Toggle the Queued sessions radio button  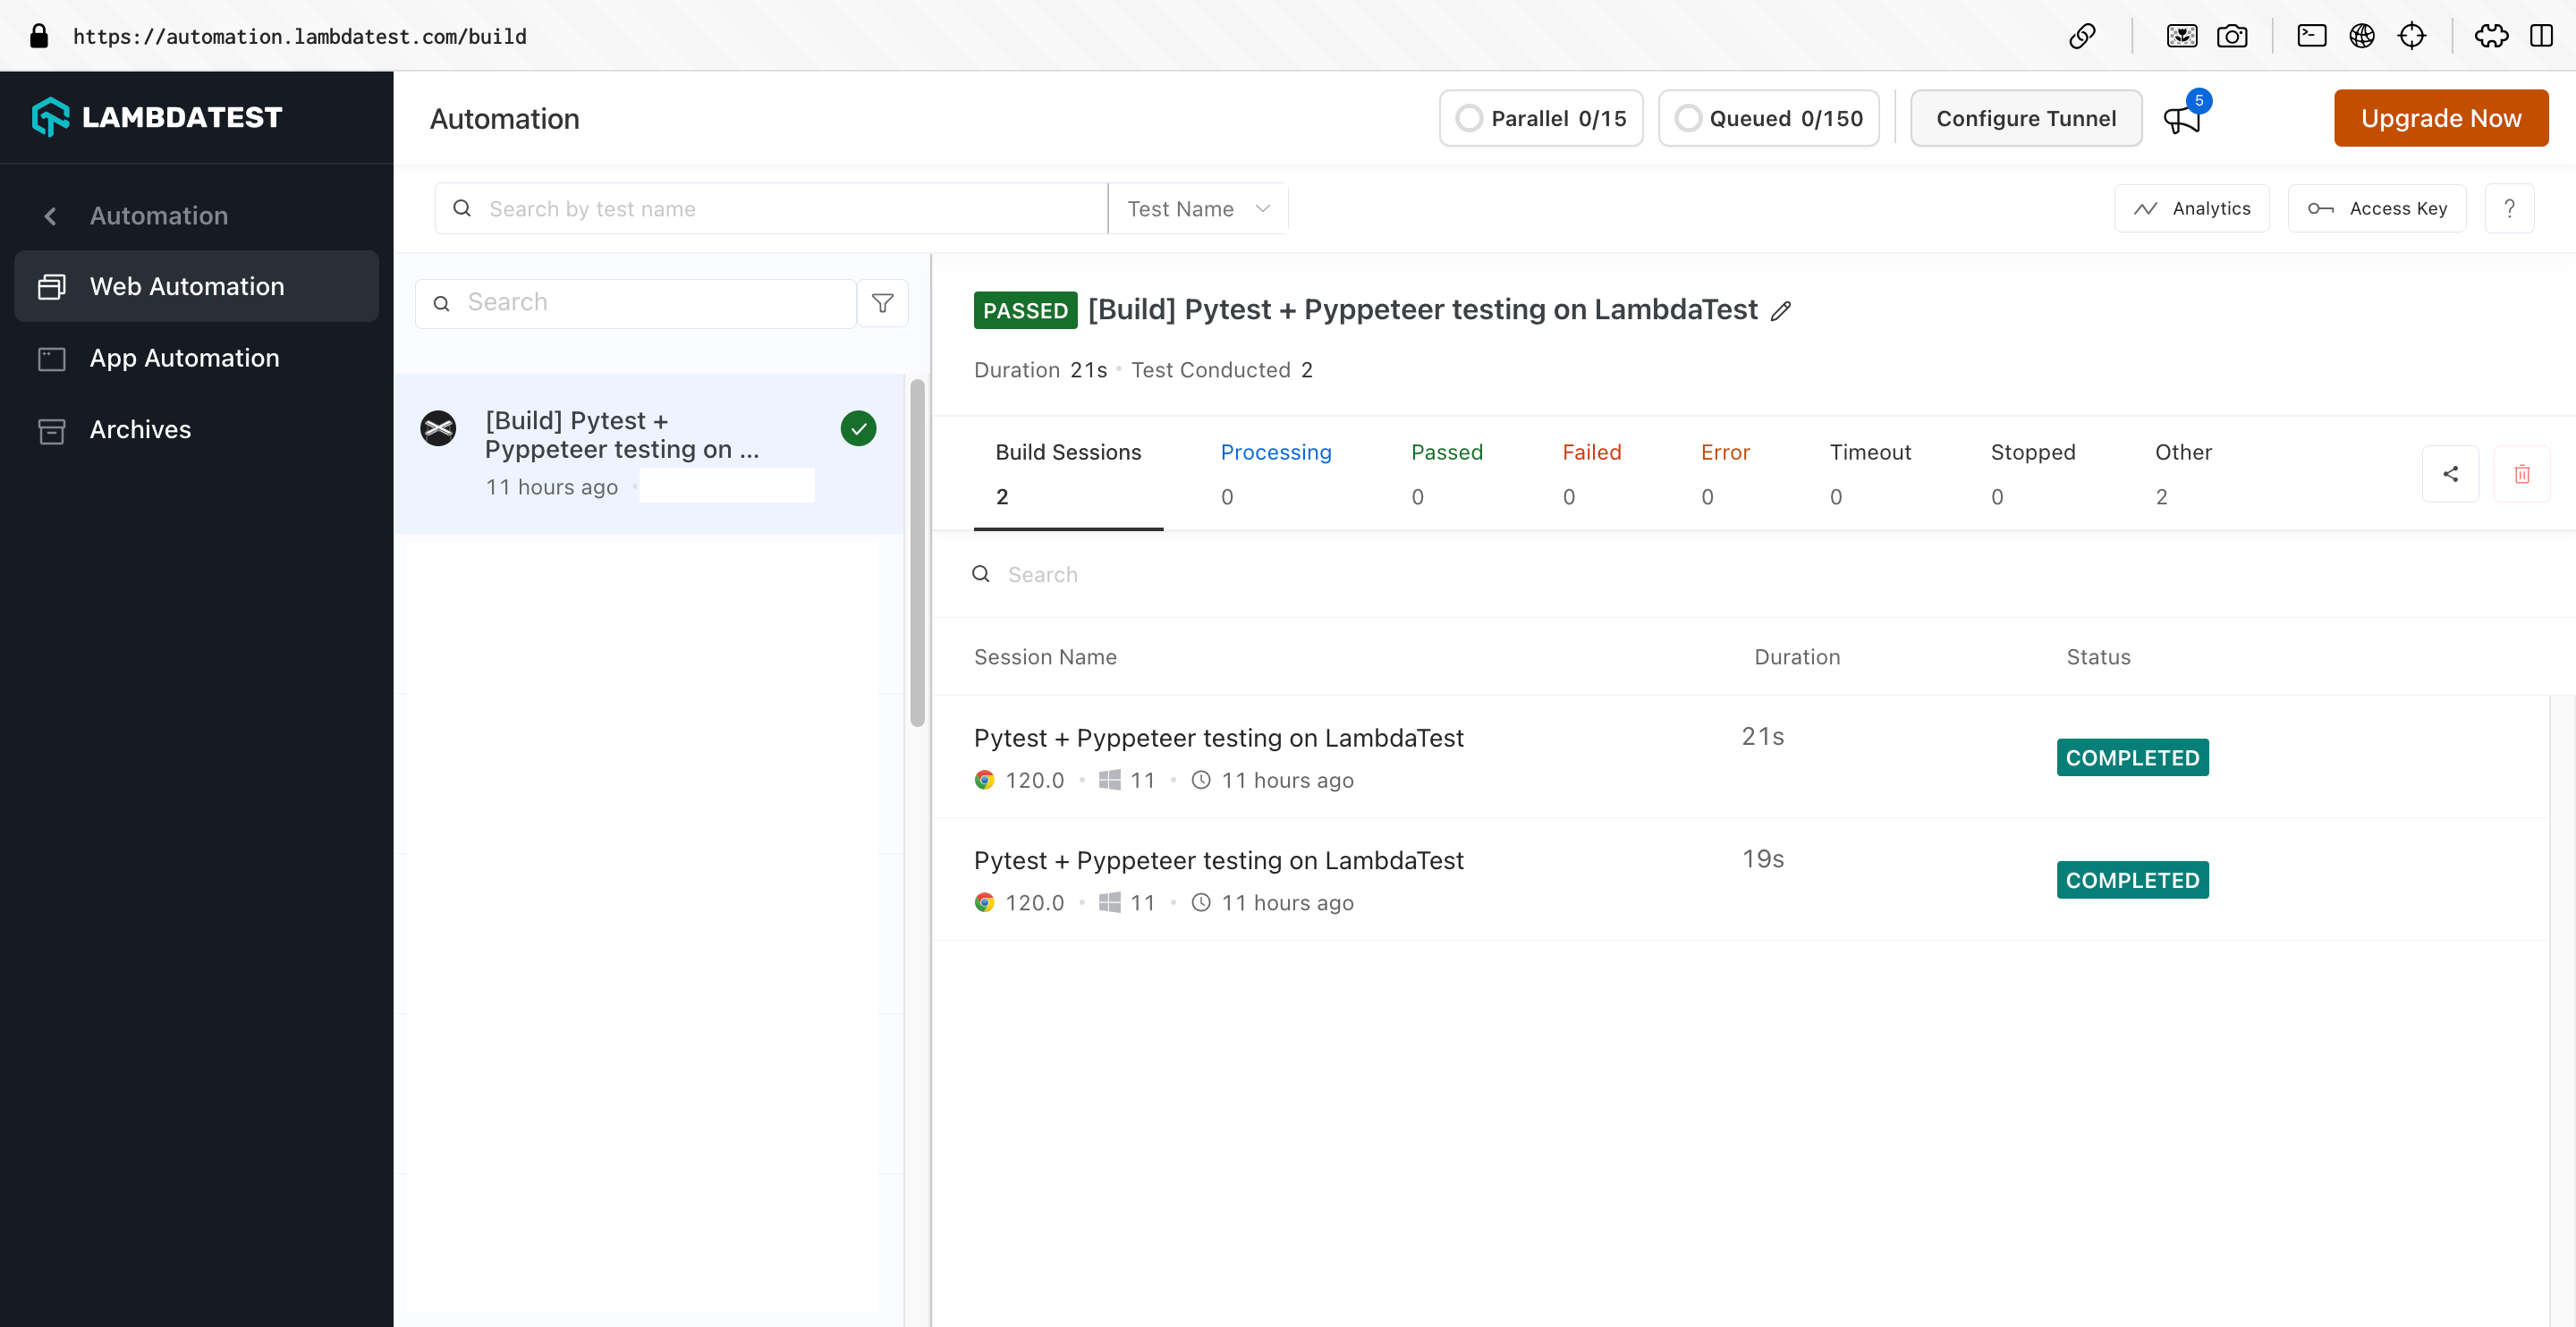1688,117
